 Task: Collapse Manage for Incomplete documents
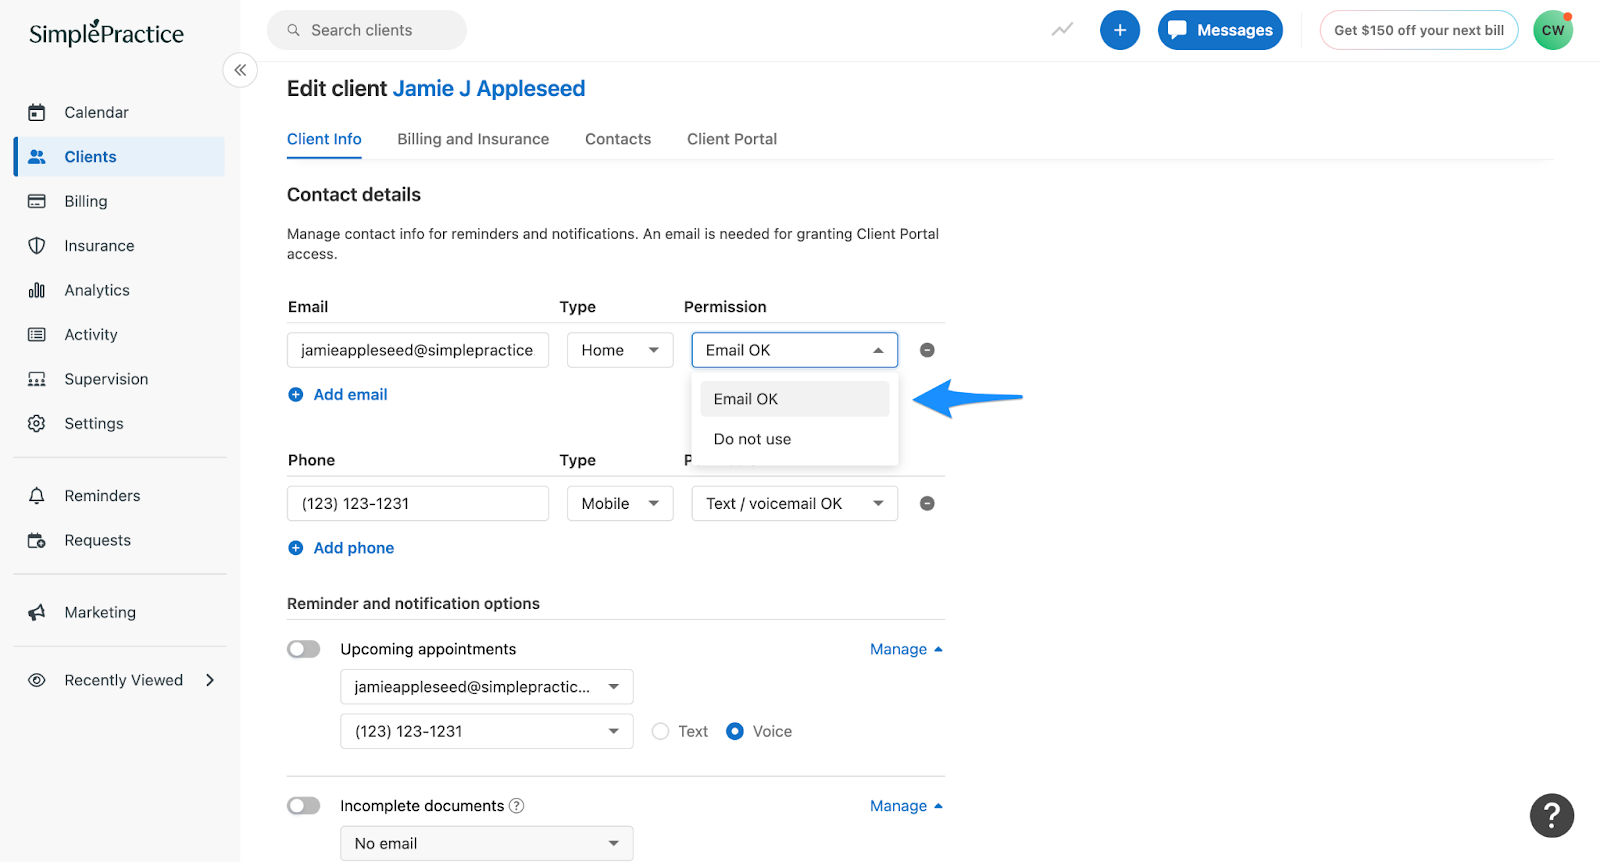click(906, 806)
